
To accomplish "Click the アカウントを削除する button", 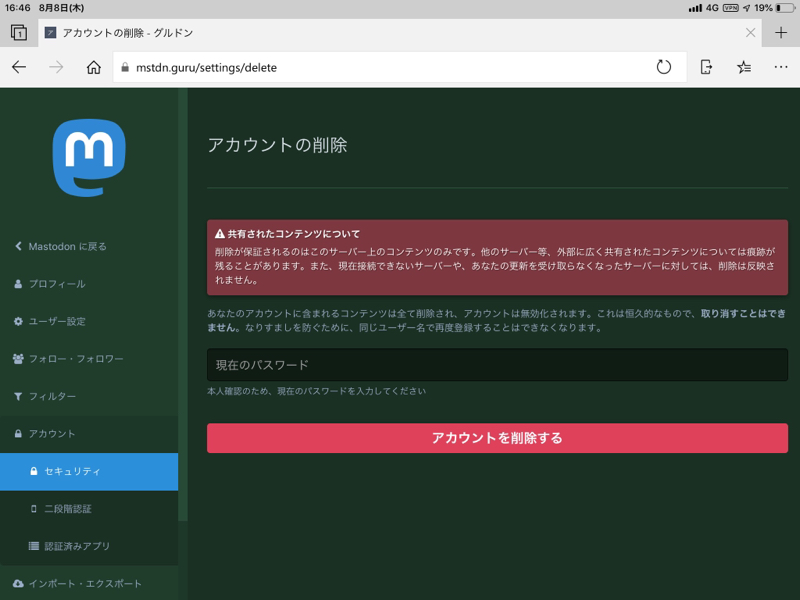I will coord(497,438).
